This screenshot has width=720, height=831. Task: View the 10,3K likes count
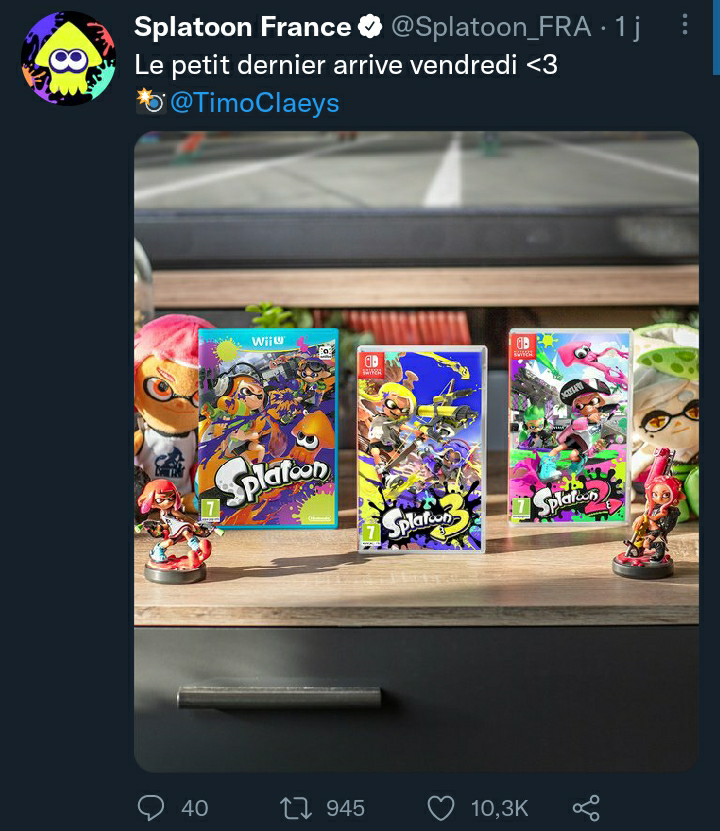(500, 809)
